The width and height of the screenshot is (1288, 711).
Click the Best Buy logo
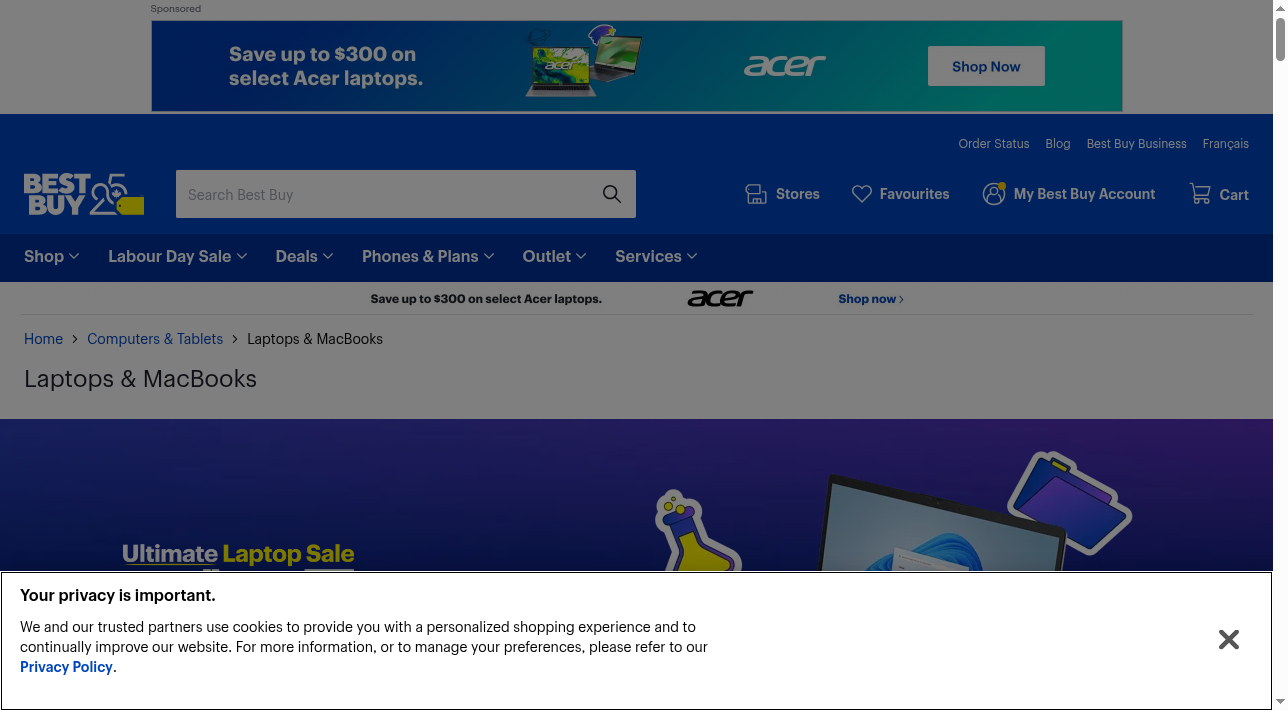[84, 194]
